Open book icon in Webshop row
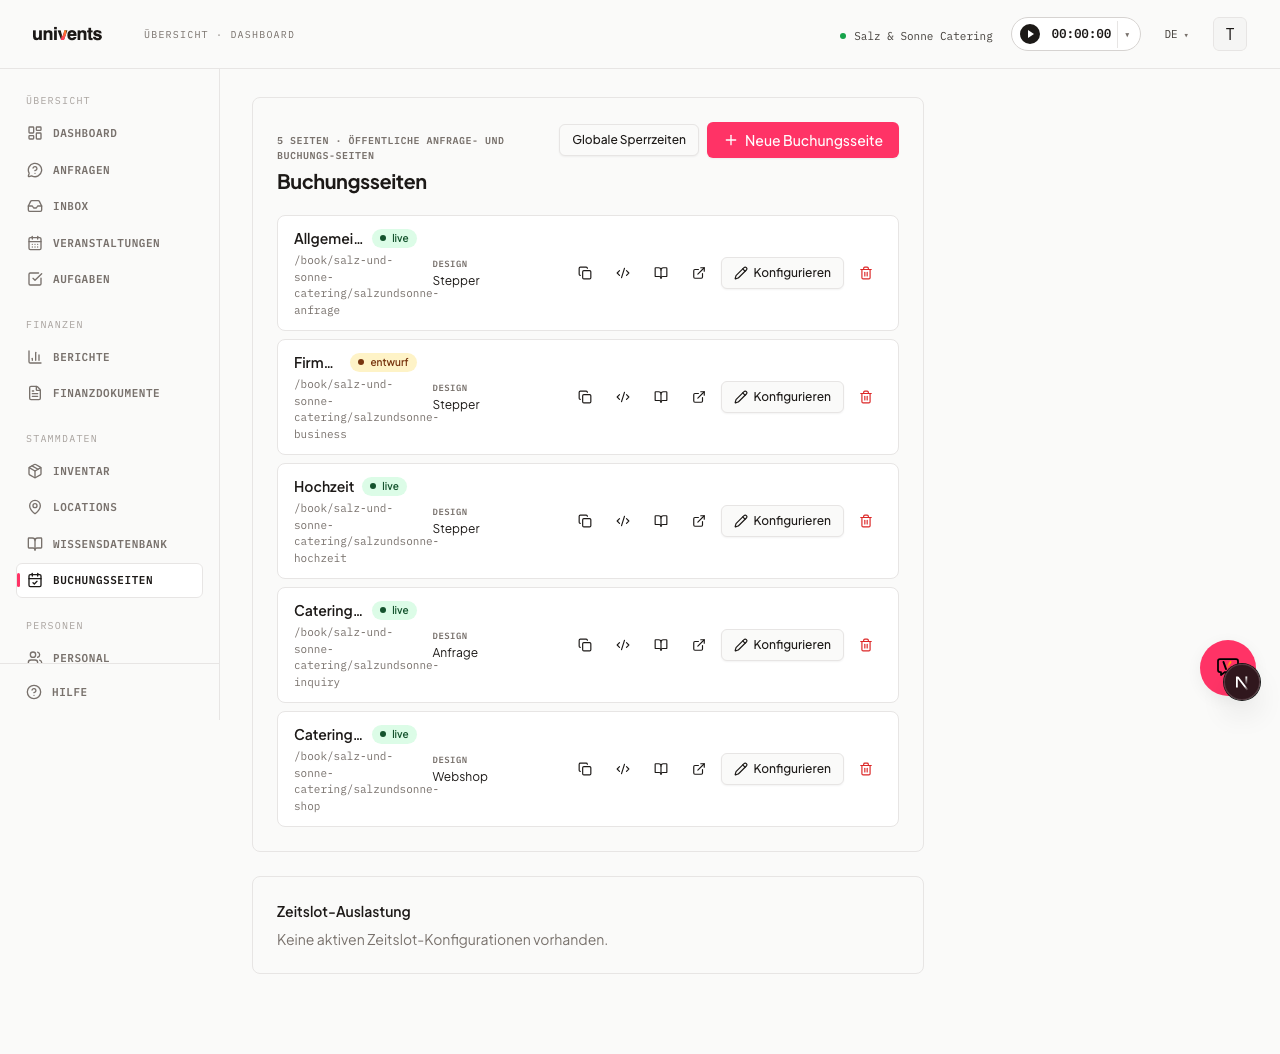The width and height of the screenshot is (1280, 1054). [661, 769]
